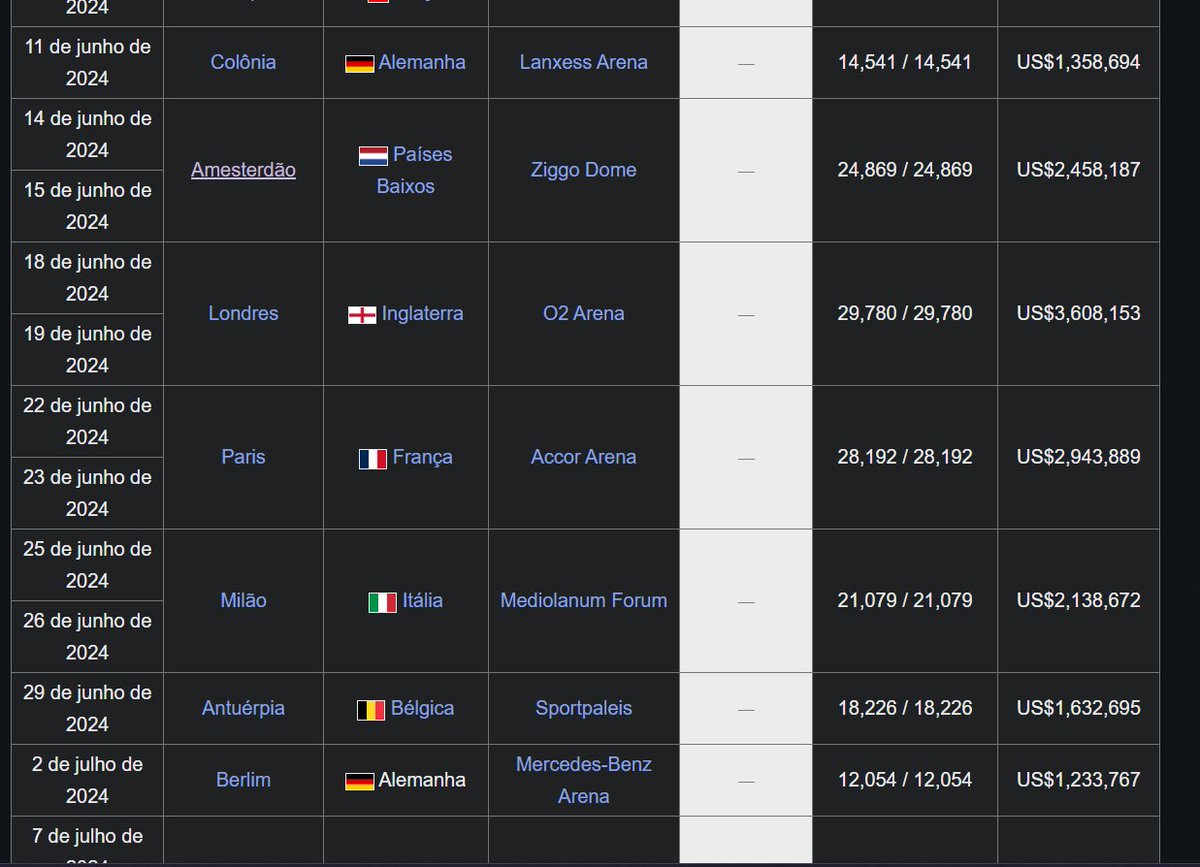Click the Netherlands flag beside Países Baixos
The height and width of the screenshot is (867, 1200).
[x=373, y=155]
